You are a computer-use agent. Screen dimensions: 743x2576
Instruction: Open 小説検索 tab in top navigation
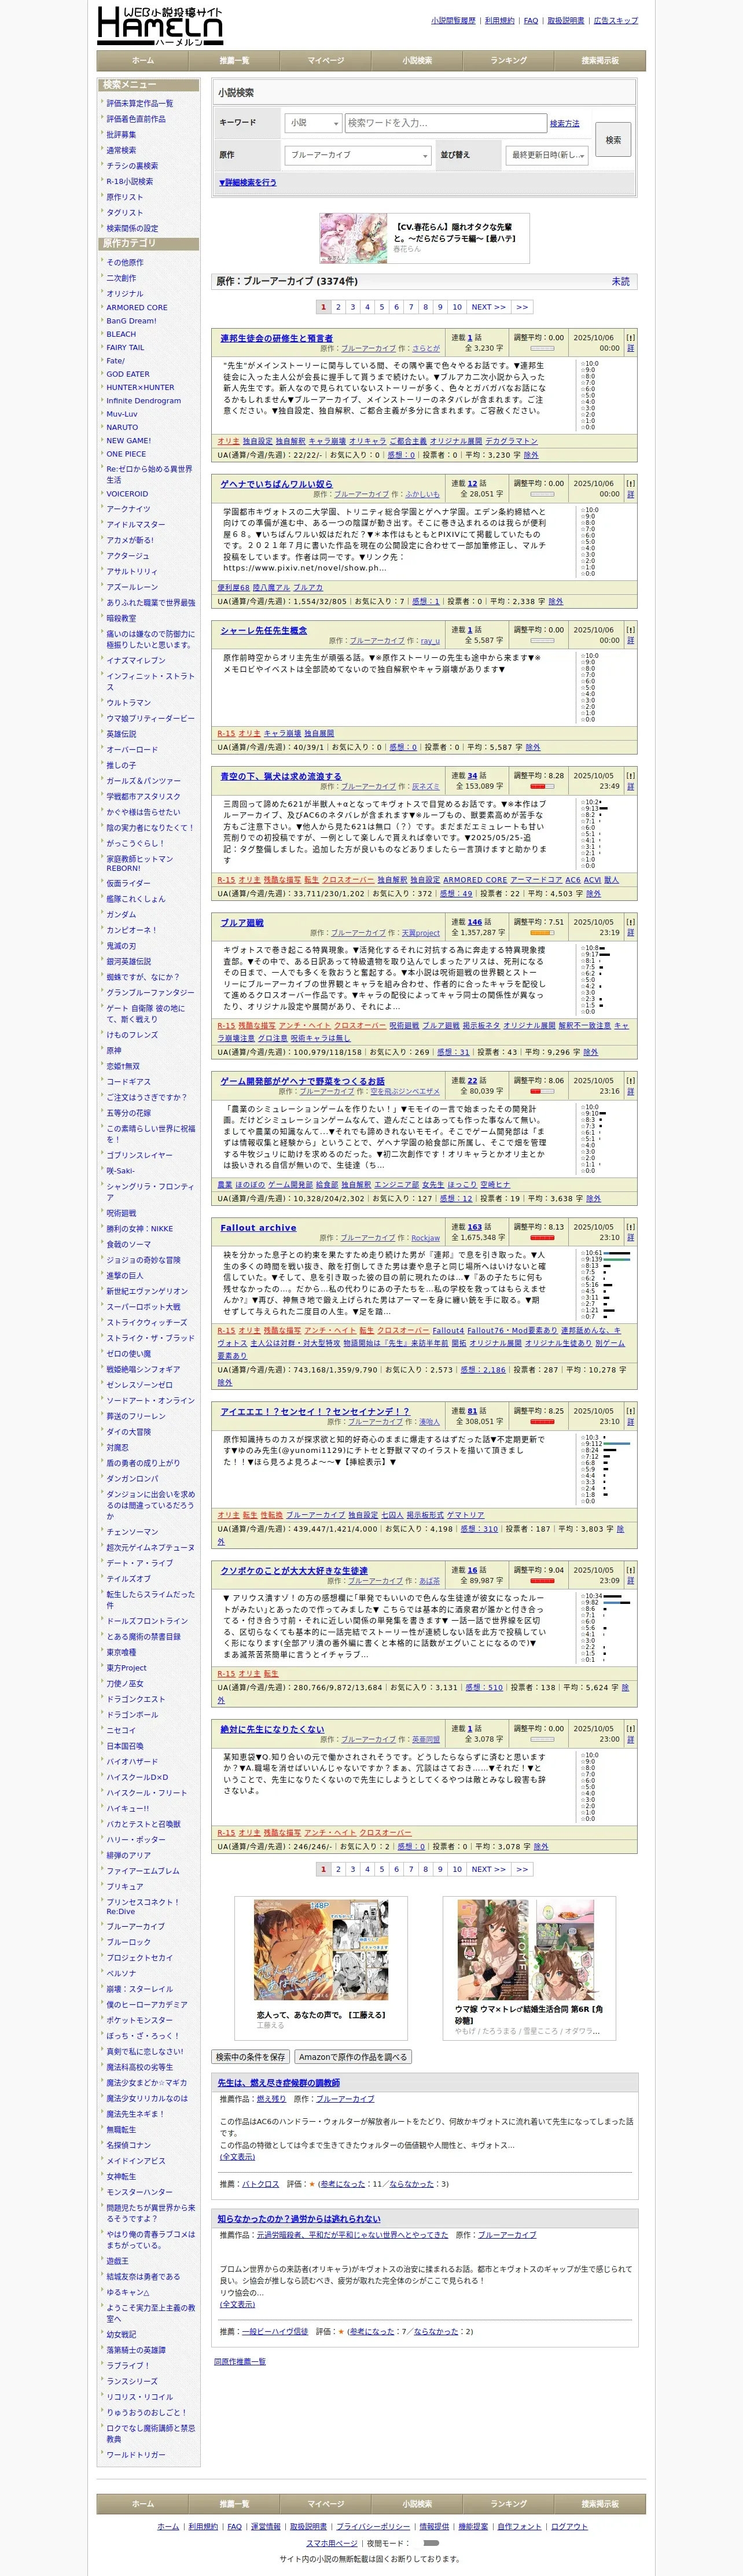coord(417,61)
